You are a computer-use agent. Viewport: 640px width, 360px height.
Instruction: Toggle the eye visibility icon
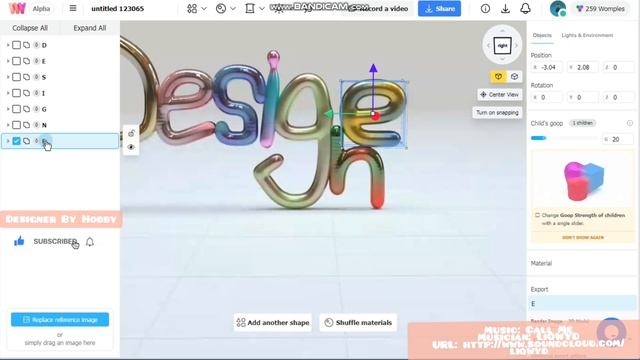131,147
